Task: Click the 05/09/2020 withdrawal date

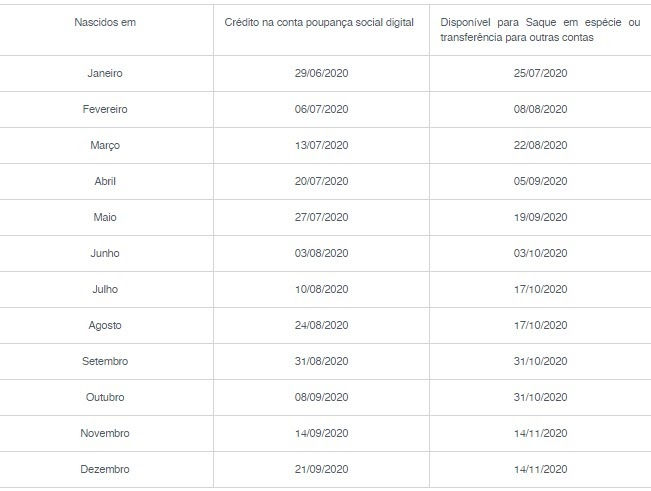Action: click(540, 181)
